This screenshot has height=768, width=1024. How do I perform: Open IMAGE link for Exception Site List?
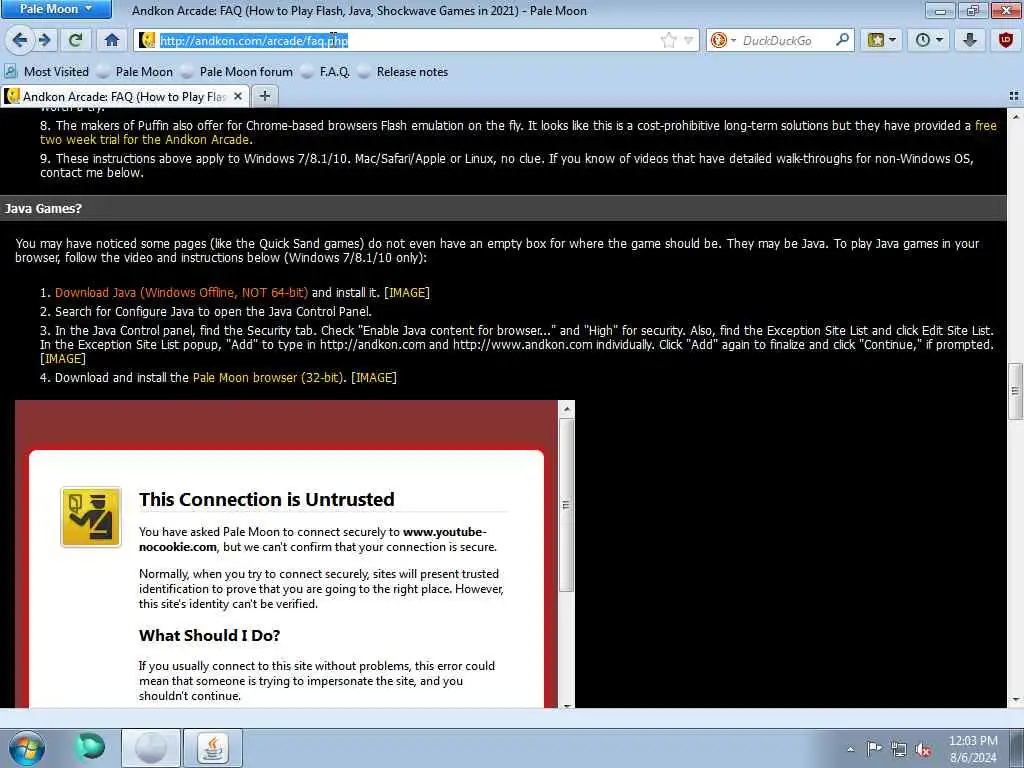point(63,359)
